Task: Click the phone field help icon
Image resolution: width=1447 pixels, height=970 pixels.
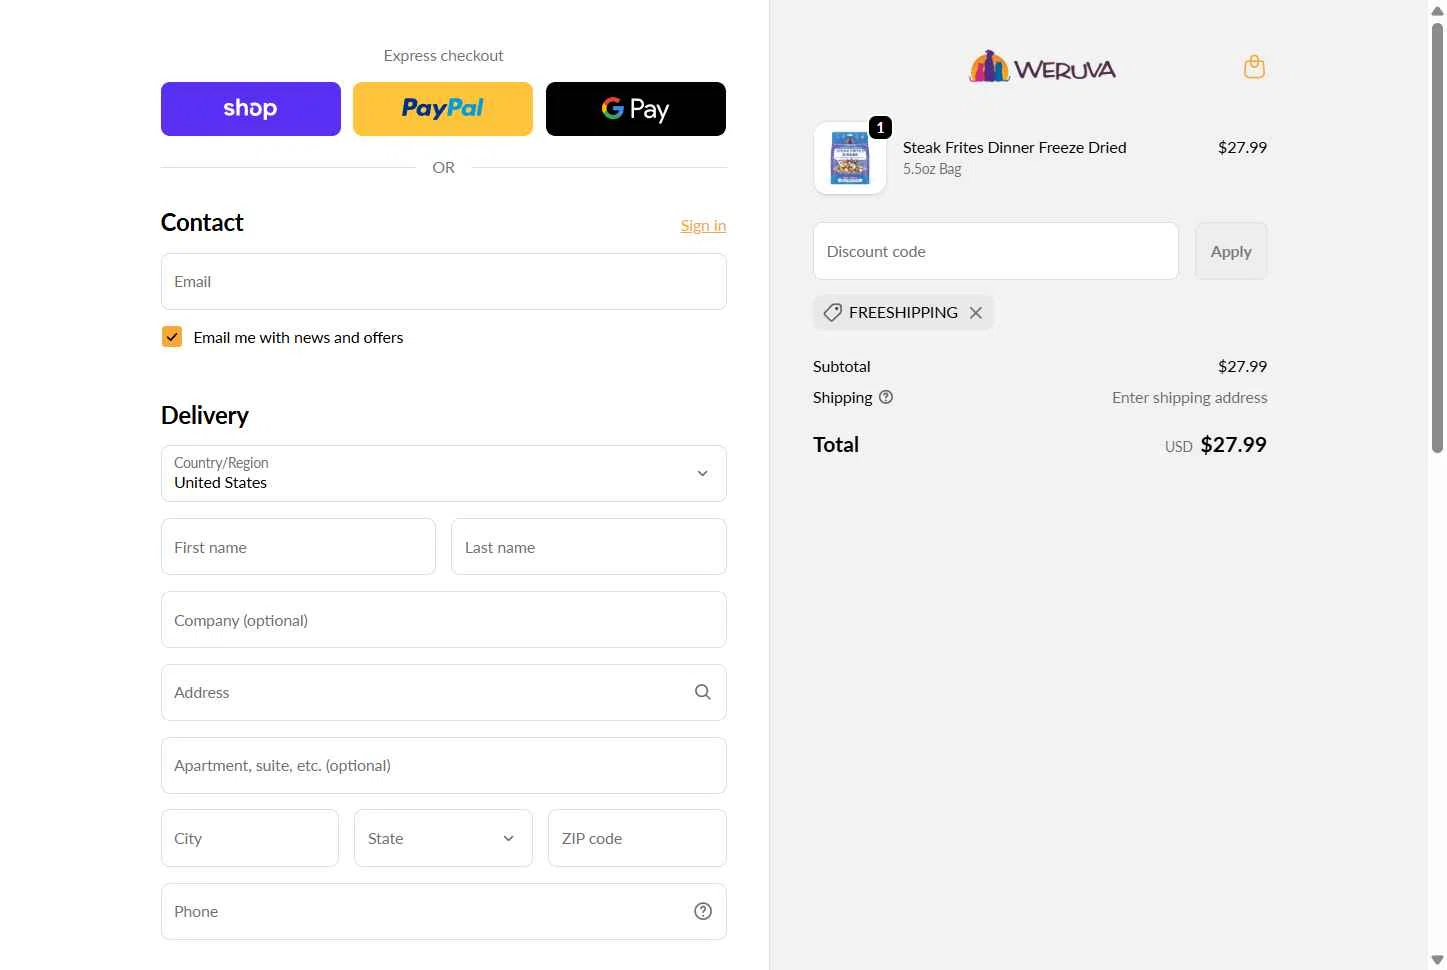Action: click(x=703, y=911)
